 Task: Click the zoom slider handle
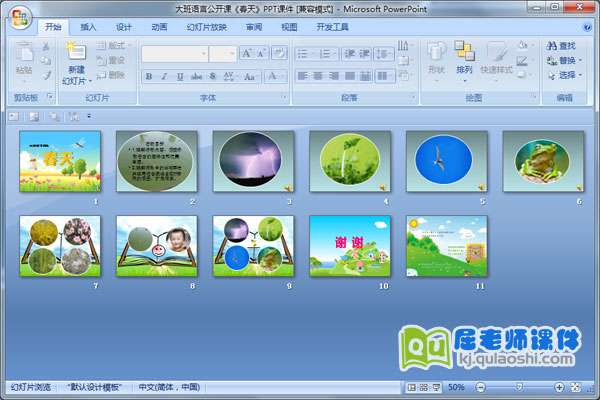click(x=518, y=387)
